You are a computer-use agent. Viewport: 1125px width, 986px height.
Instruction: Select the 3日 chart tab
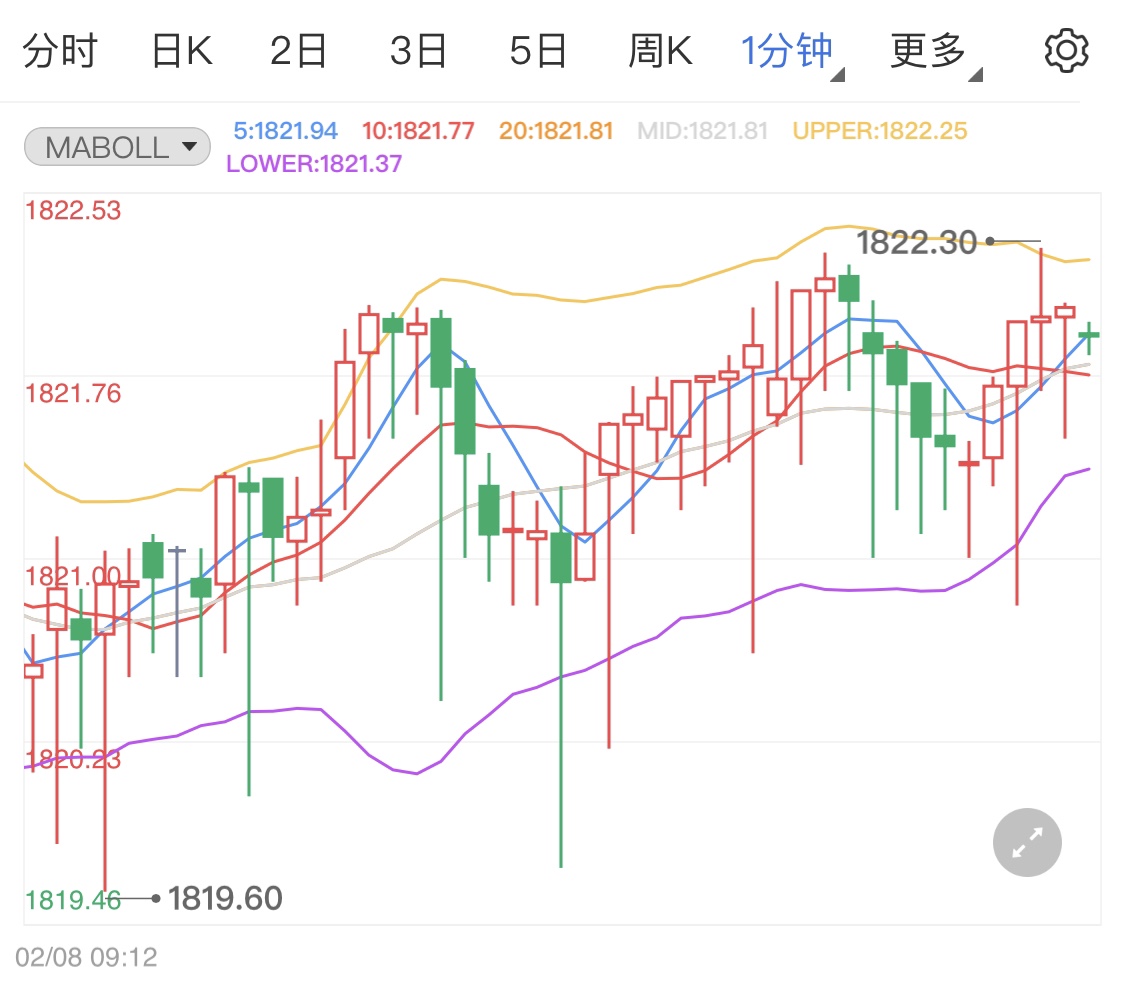pyautogui.click(x=418, y=52)
